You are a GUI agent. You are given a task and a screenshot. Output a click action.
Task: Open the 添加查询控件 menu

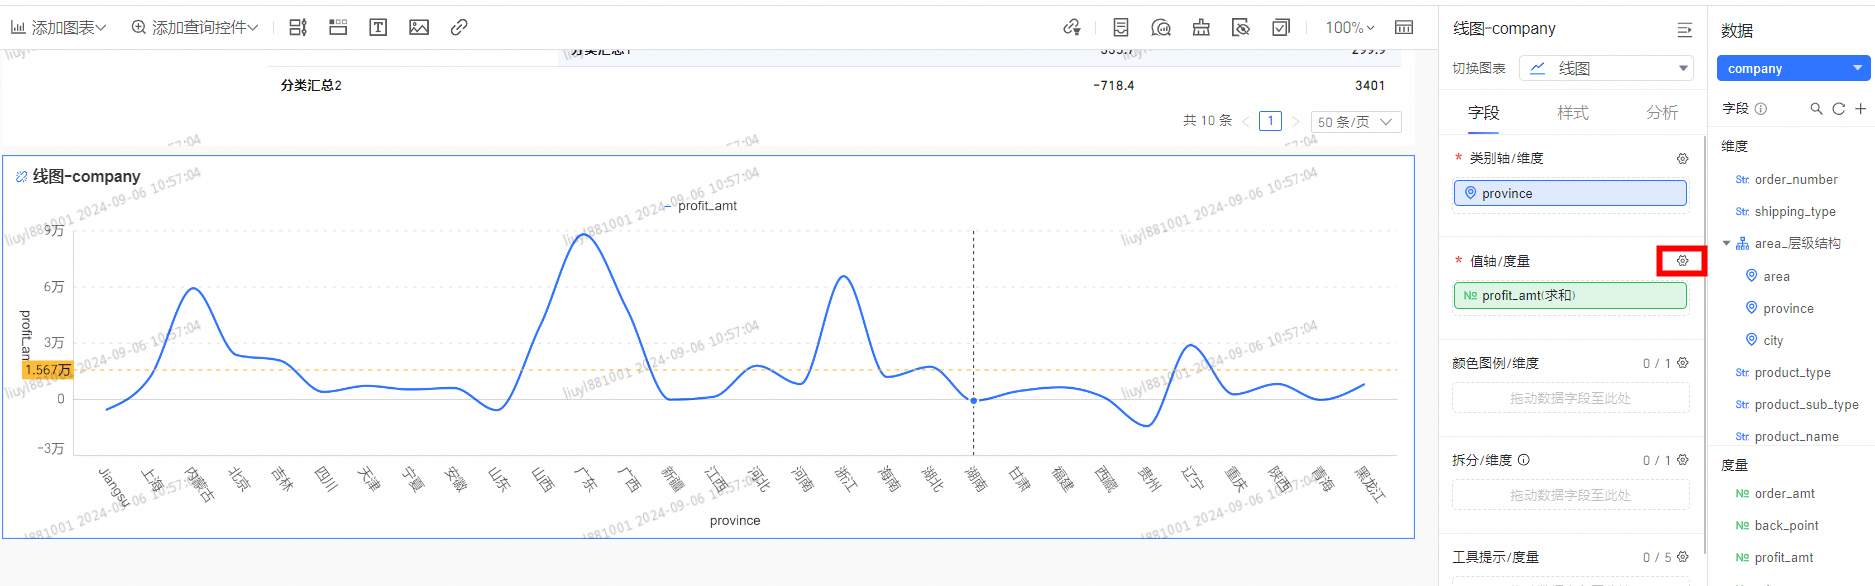tap(195, 28)
